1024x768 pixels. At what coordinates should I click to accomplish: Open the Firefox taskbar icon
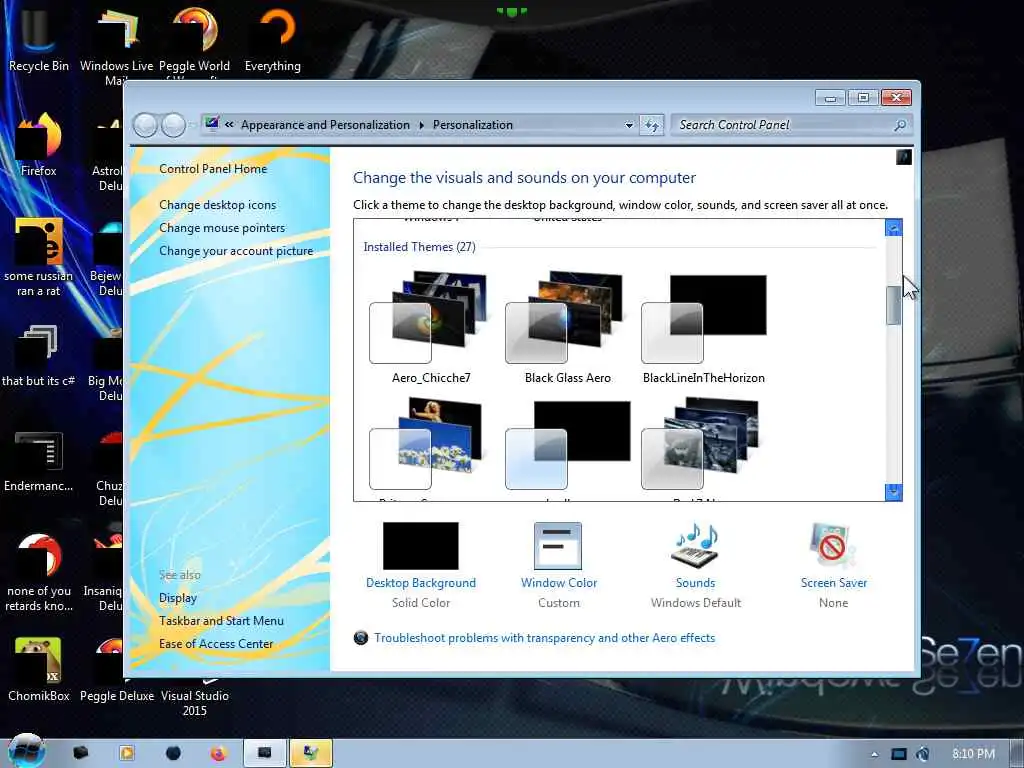[x=218, y=754]
